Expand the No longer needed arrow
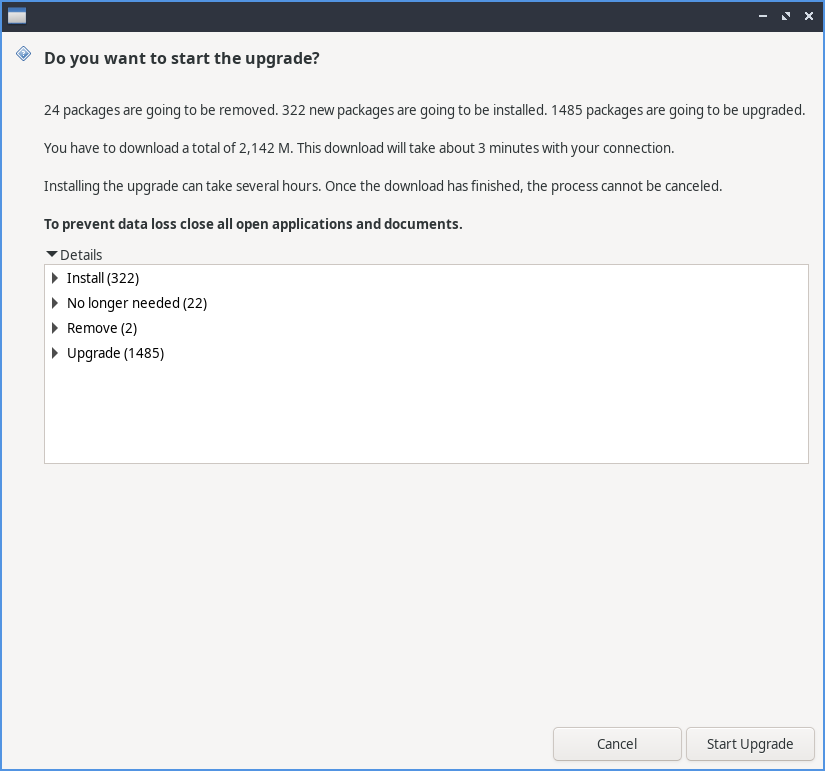 (x=55, y=303)
